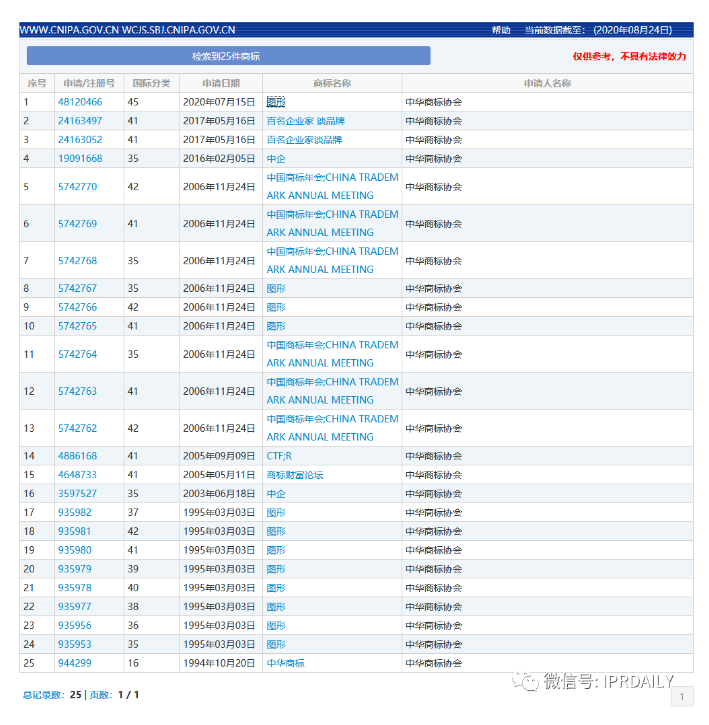Open registration number 5742762
Image resolution: width=709 pixels, height=725 pixels.
pos(78,429)
